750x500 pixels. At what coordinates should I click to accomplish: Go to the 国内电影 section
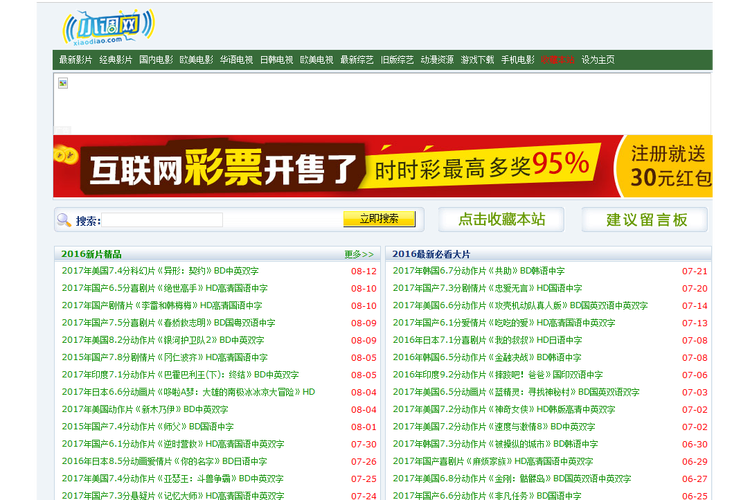(x=156, y=60)
